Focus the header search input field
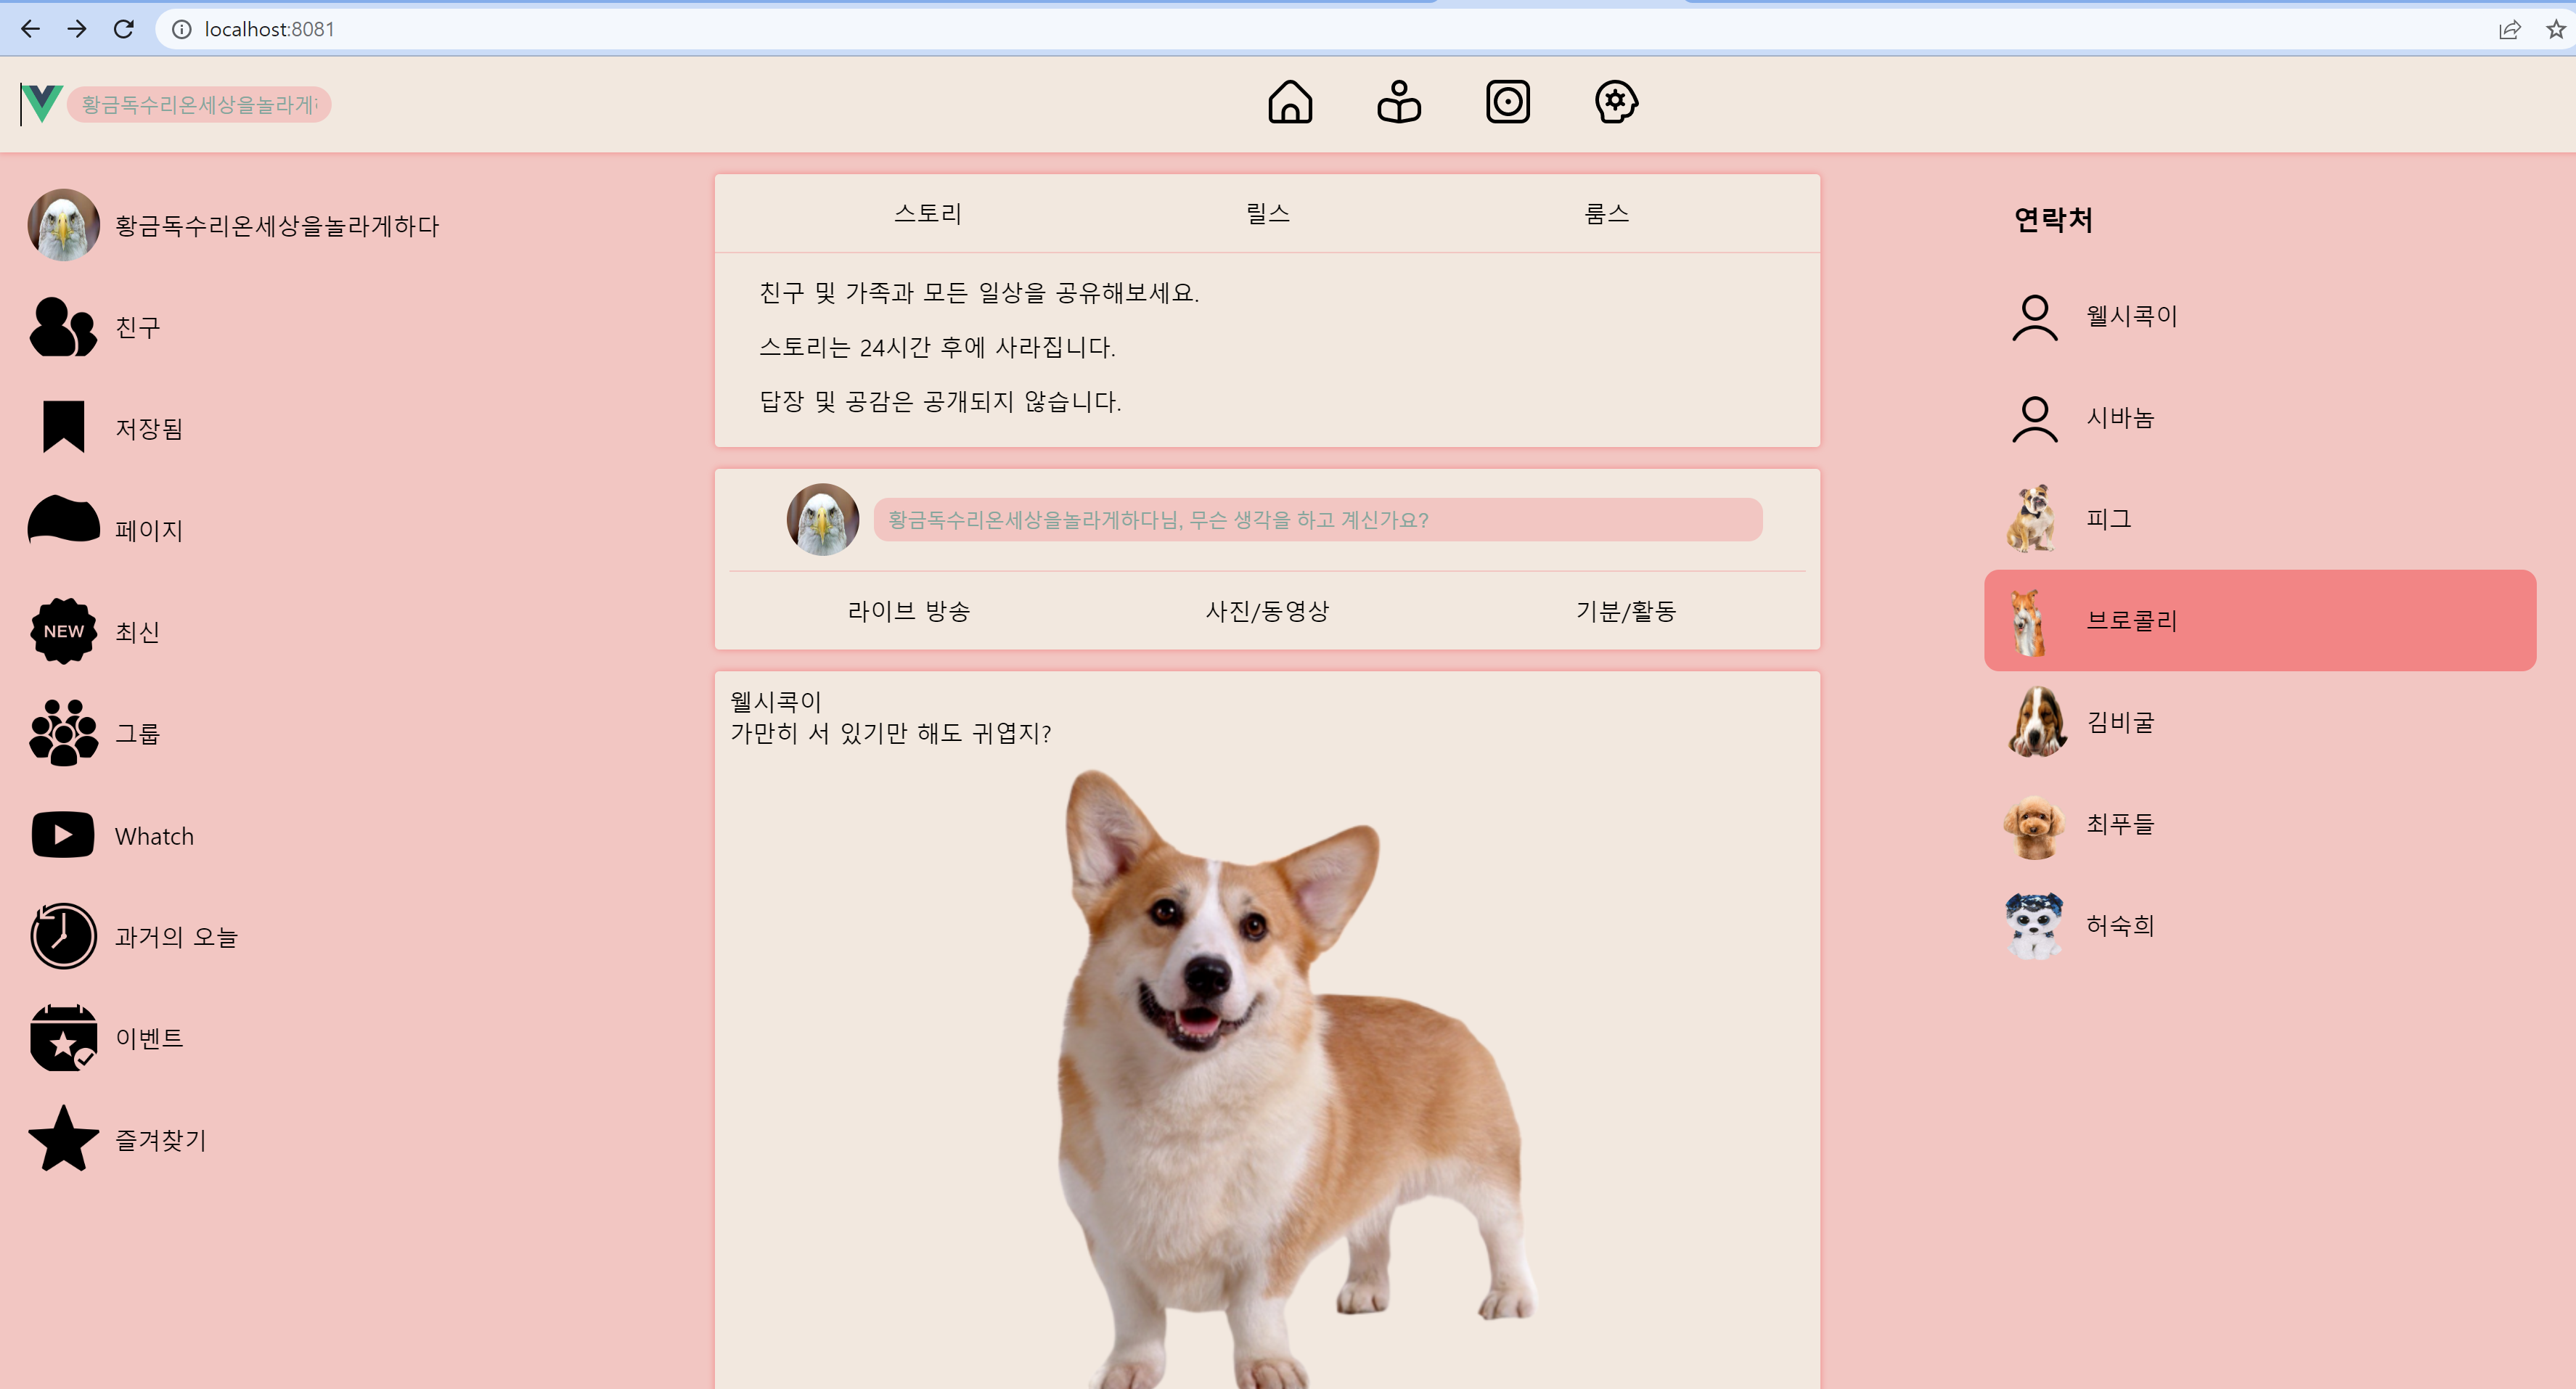2576x1389 pixels. (199, 104)
